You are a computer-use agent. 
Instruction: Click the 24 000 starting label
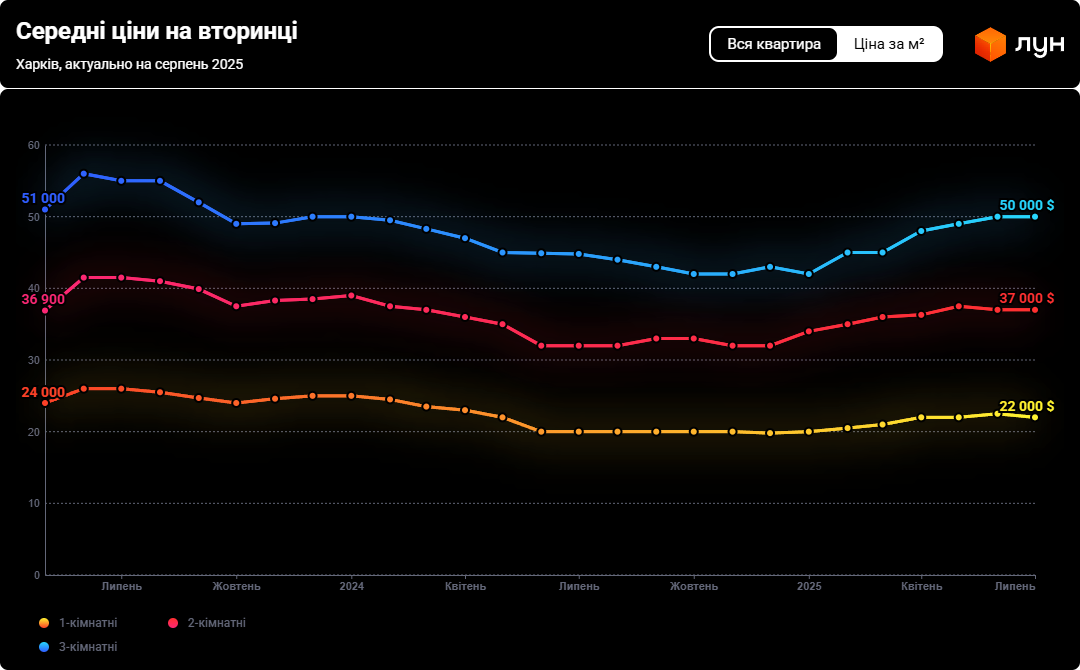click(x=43, y=392)
